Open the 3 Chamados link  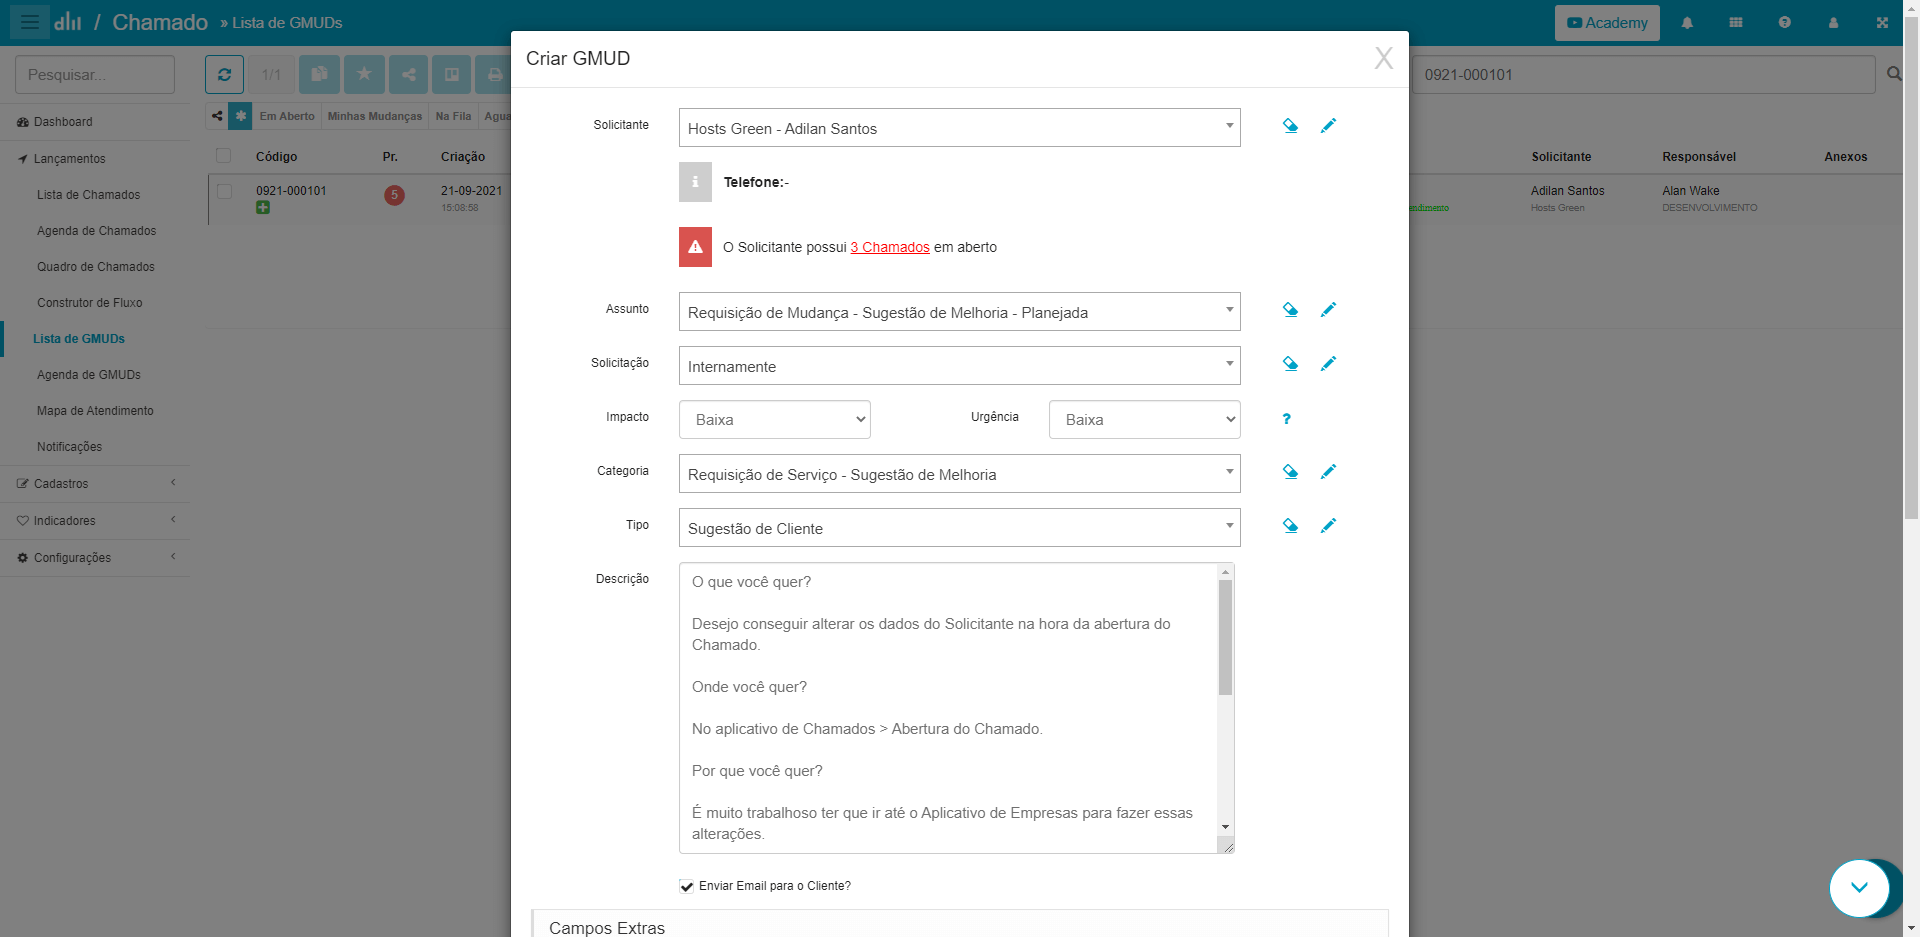[890, 247]
